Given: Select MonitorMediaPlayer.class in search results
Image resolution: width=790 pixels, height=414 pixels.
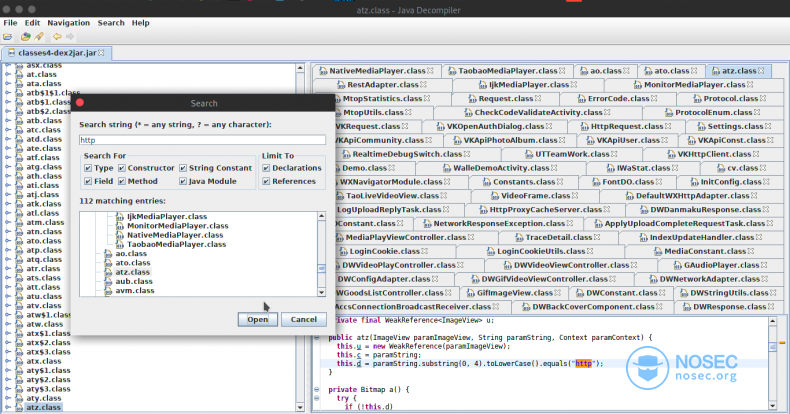Looking at the screenshot, I should (177, 226).
